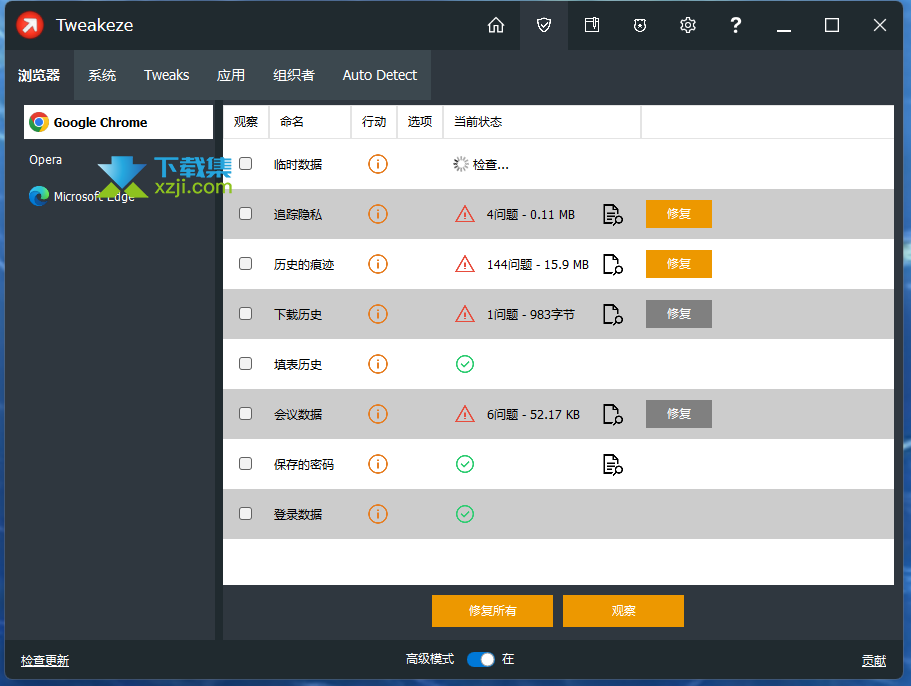The image size is (911, 686).
Task: Switch to the 浏览器 tab
Action: pos(39,75)
